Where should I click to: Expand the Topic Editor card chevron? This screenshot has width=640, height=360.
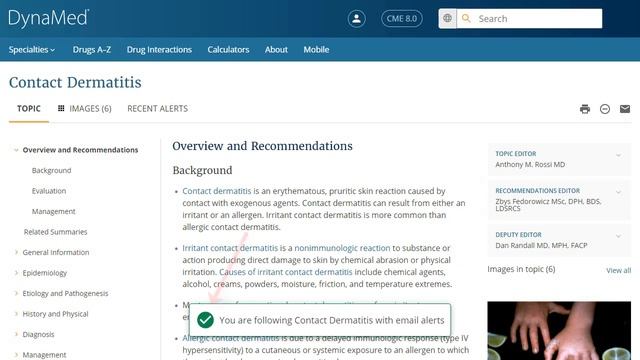(x=618, y=155)
